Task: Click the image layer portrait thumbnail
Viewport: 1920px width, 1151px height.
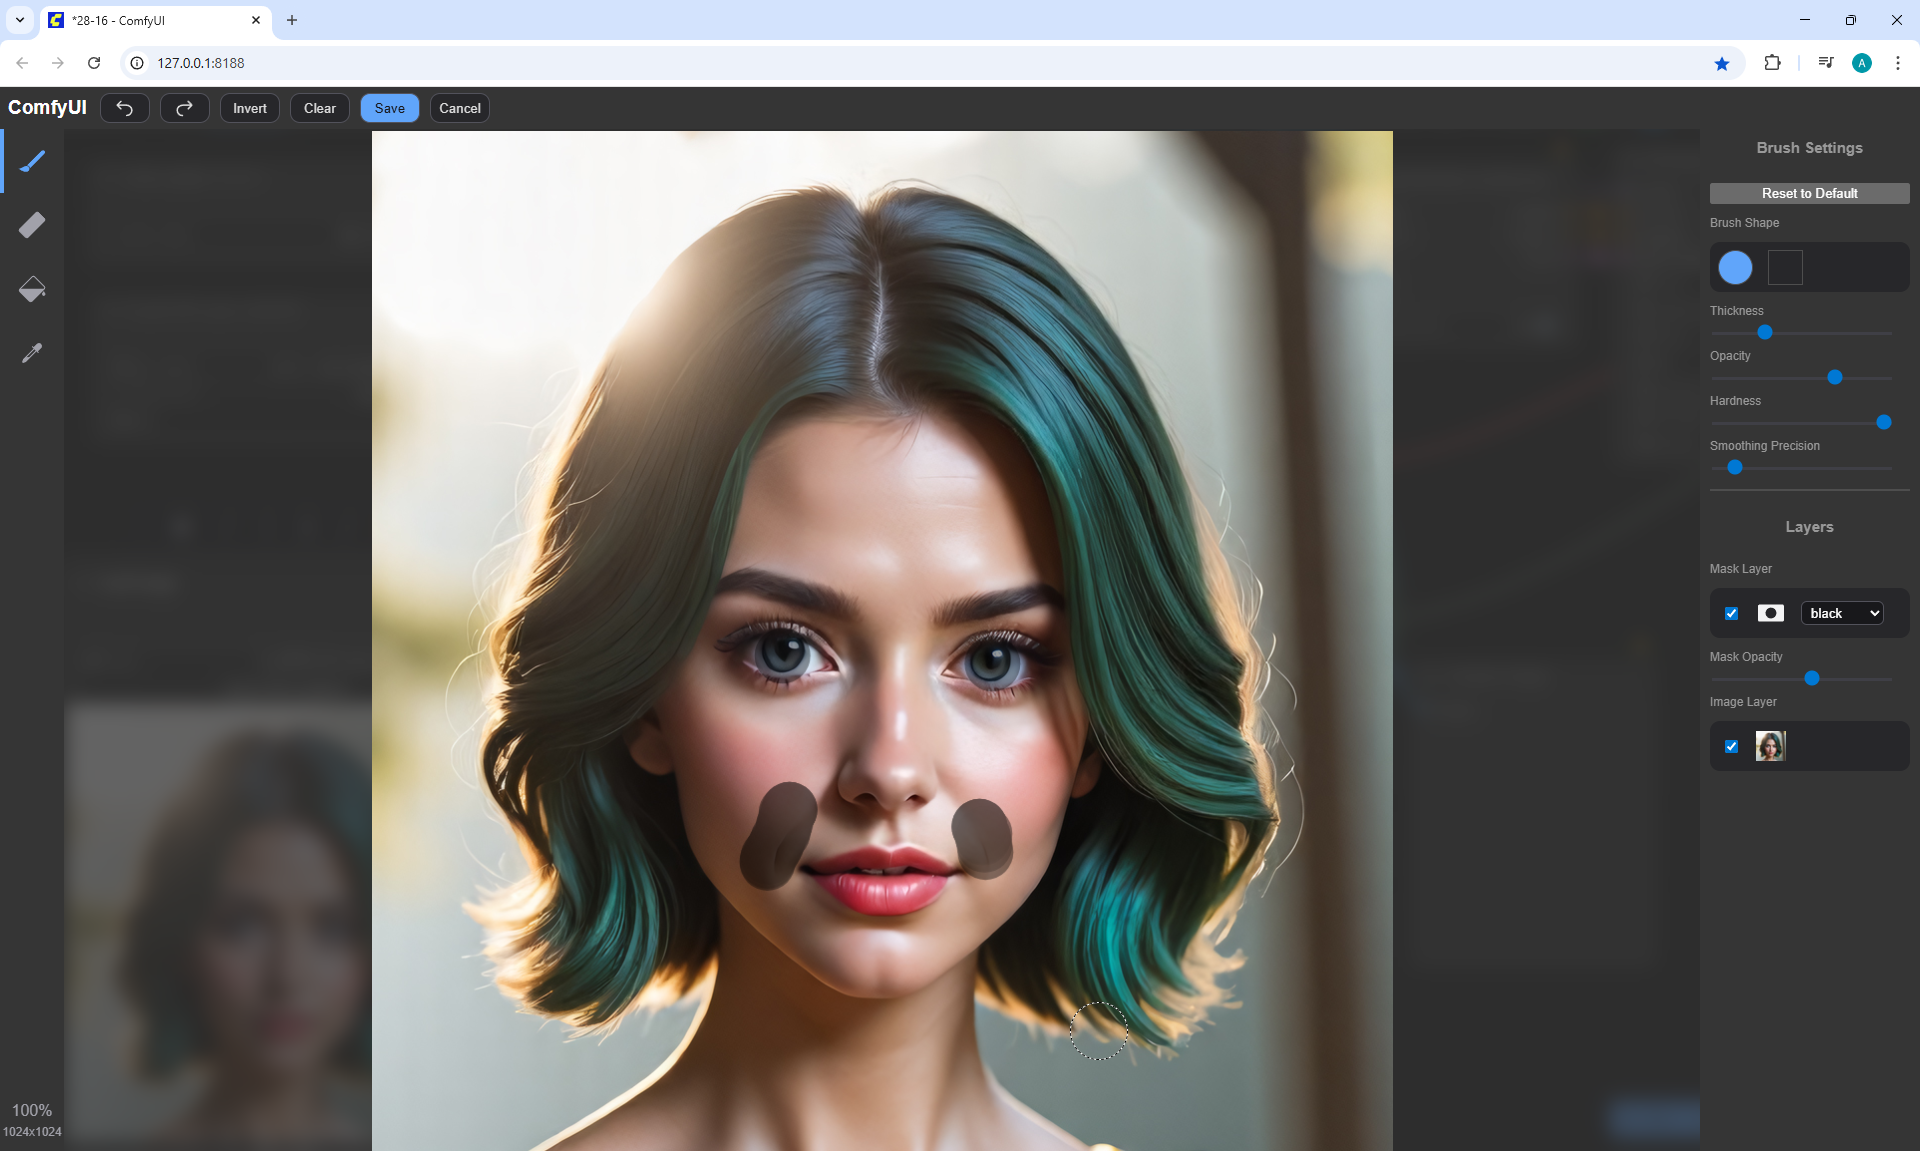Action: [x=1770, y=746]
